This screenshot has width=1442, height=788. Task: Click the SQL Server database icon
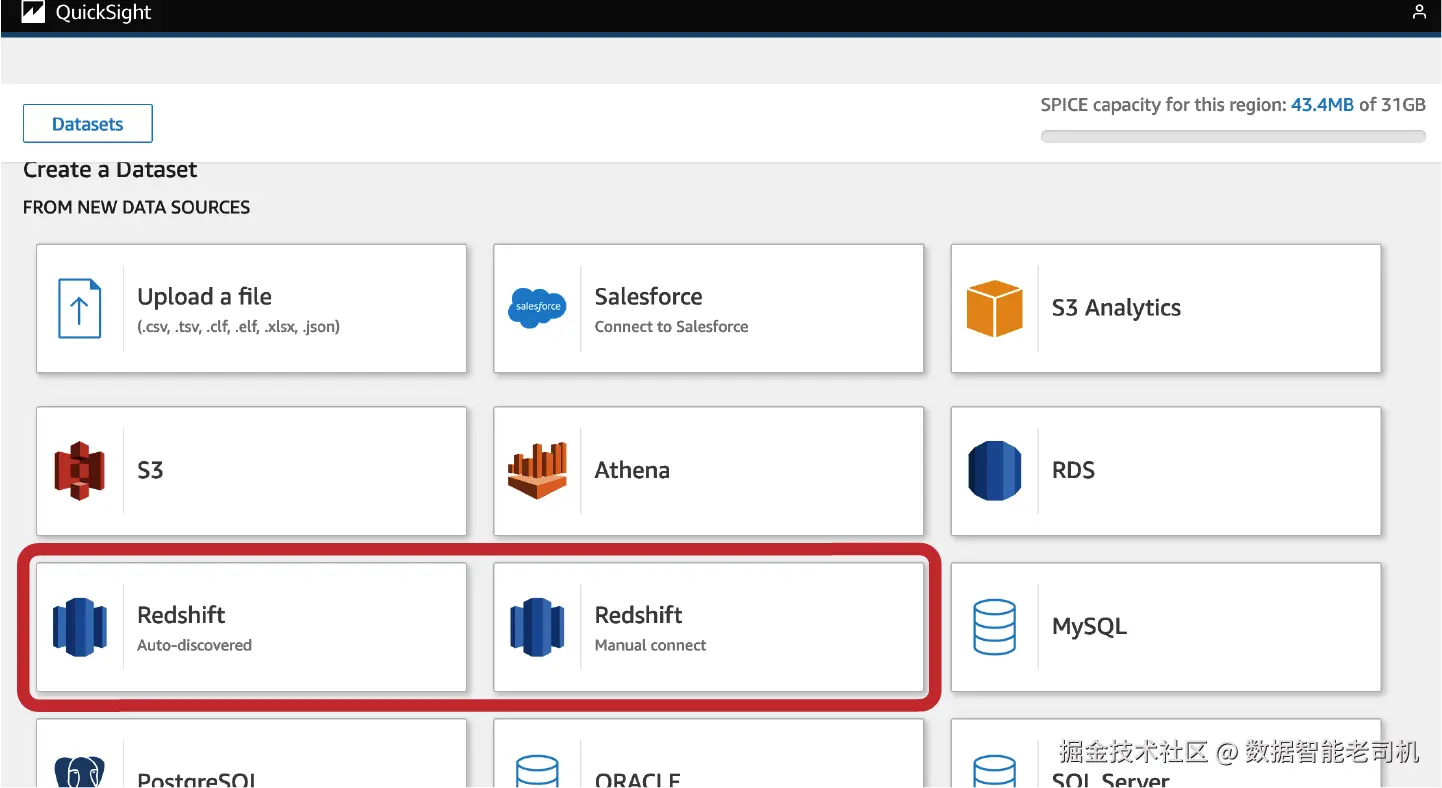(x=994, y=771)
